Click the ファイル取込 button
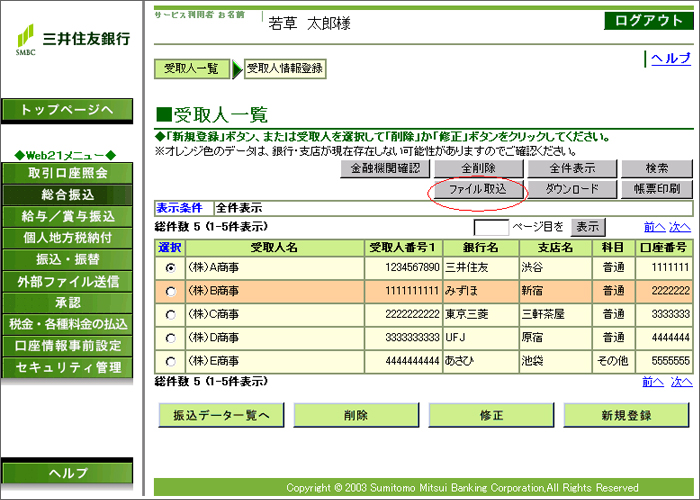 (x=478, y=189)
